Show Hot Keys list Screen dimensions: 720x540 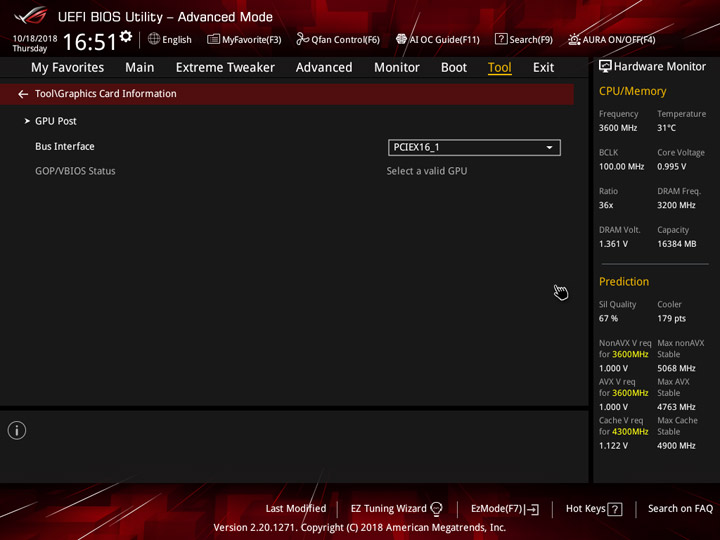(585, 509)
